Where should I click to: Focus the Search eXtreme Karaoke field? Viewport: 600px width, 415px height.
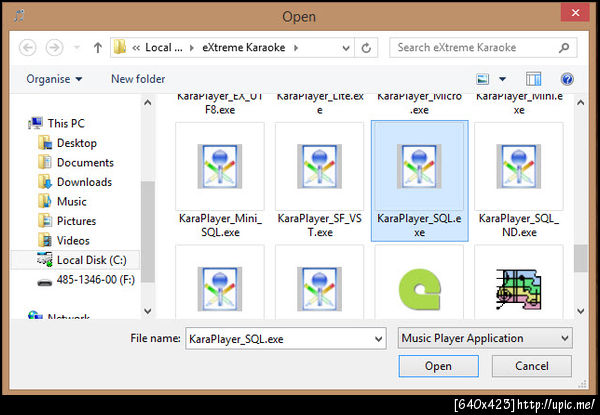483,47
